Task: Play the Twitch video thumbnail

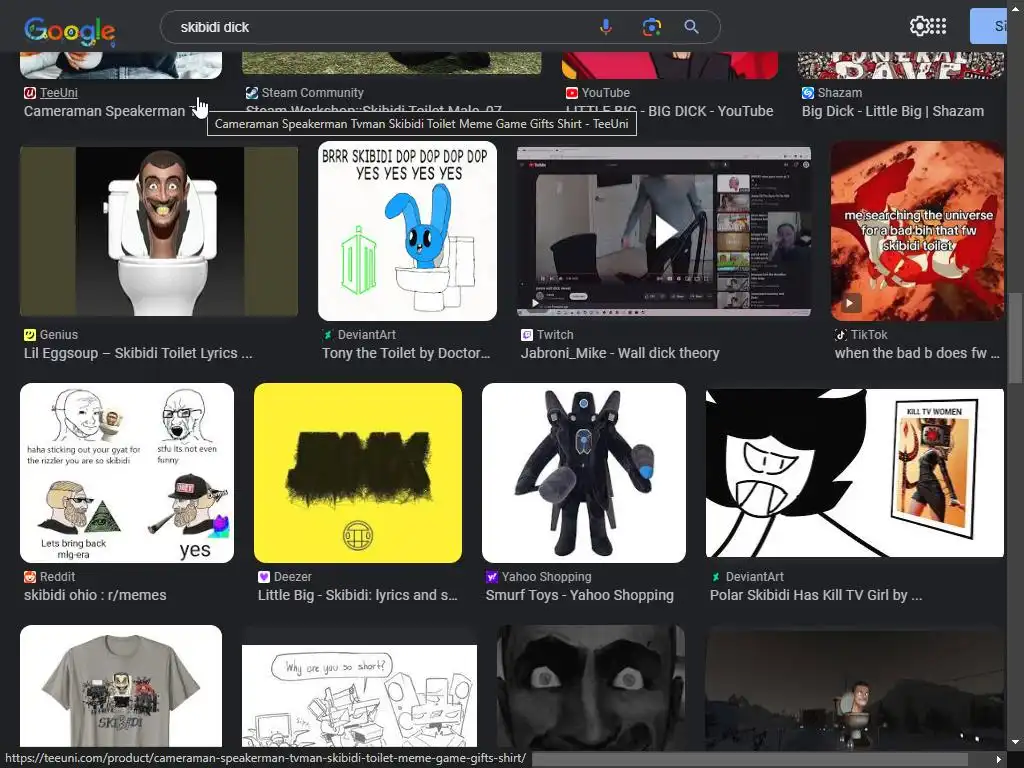Action: click(x=664, y=231)
